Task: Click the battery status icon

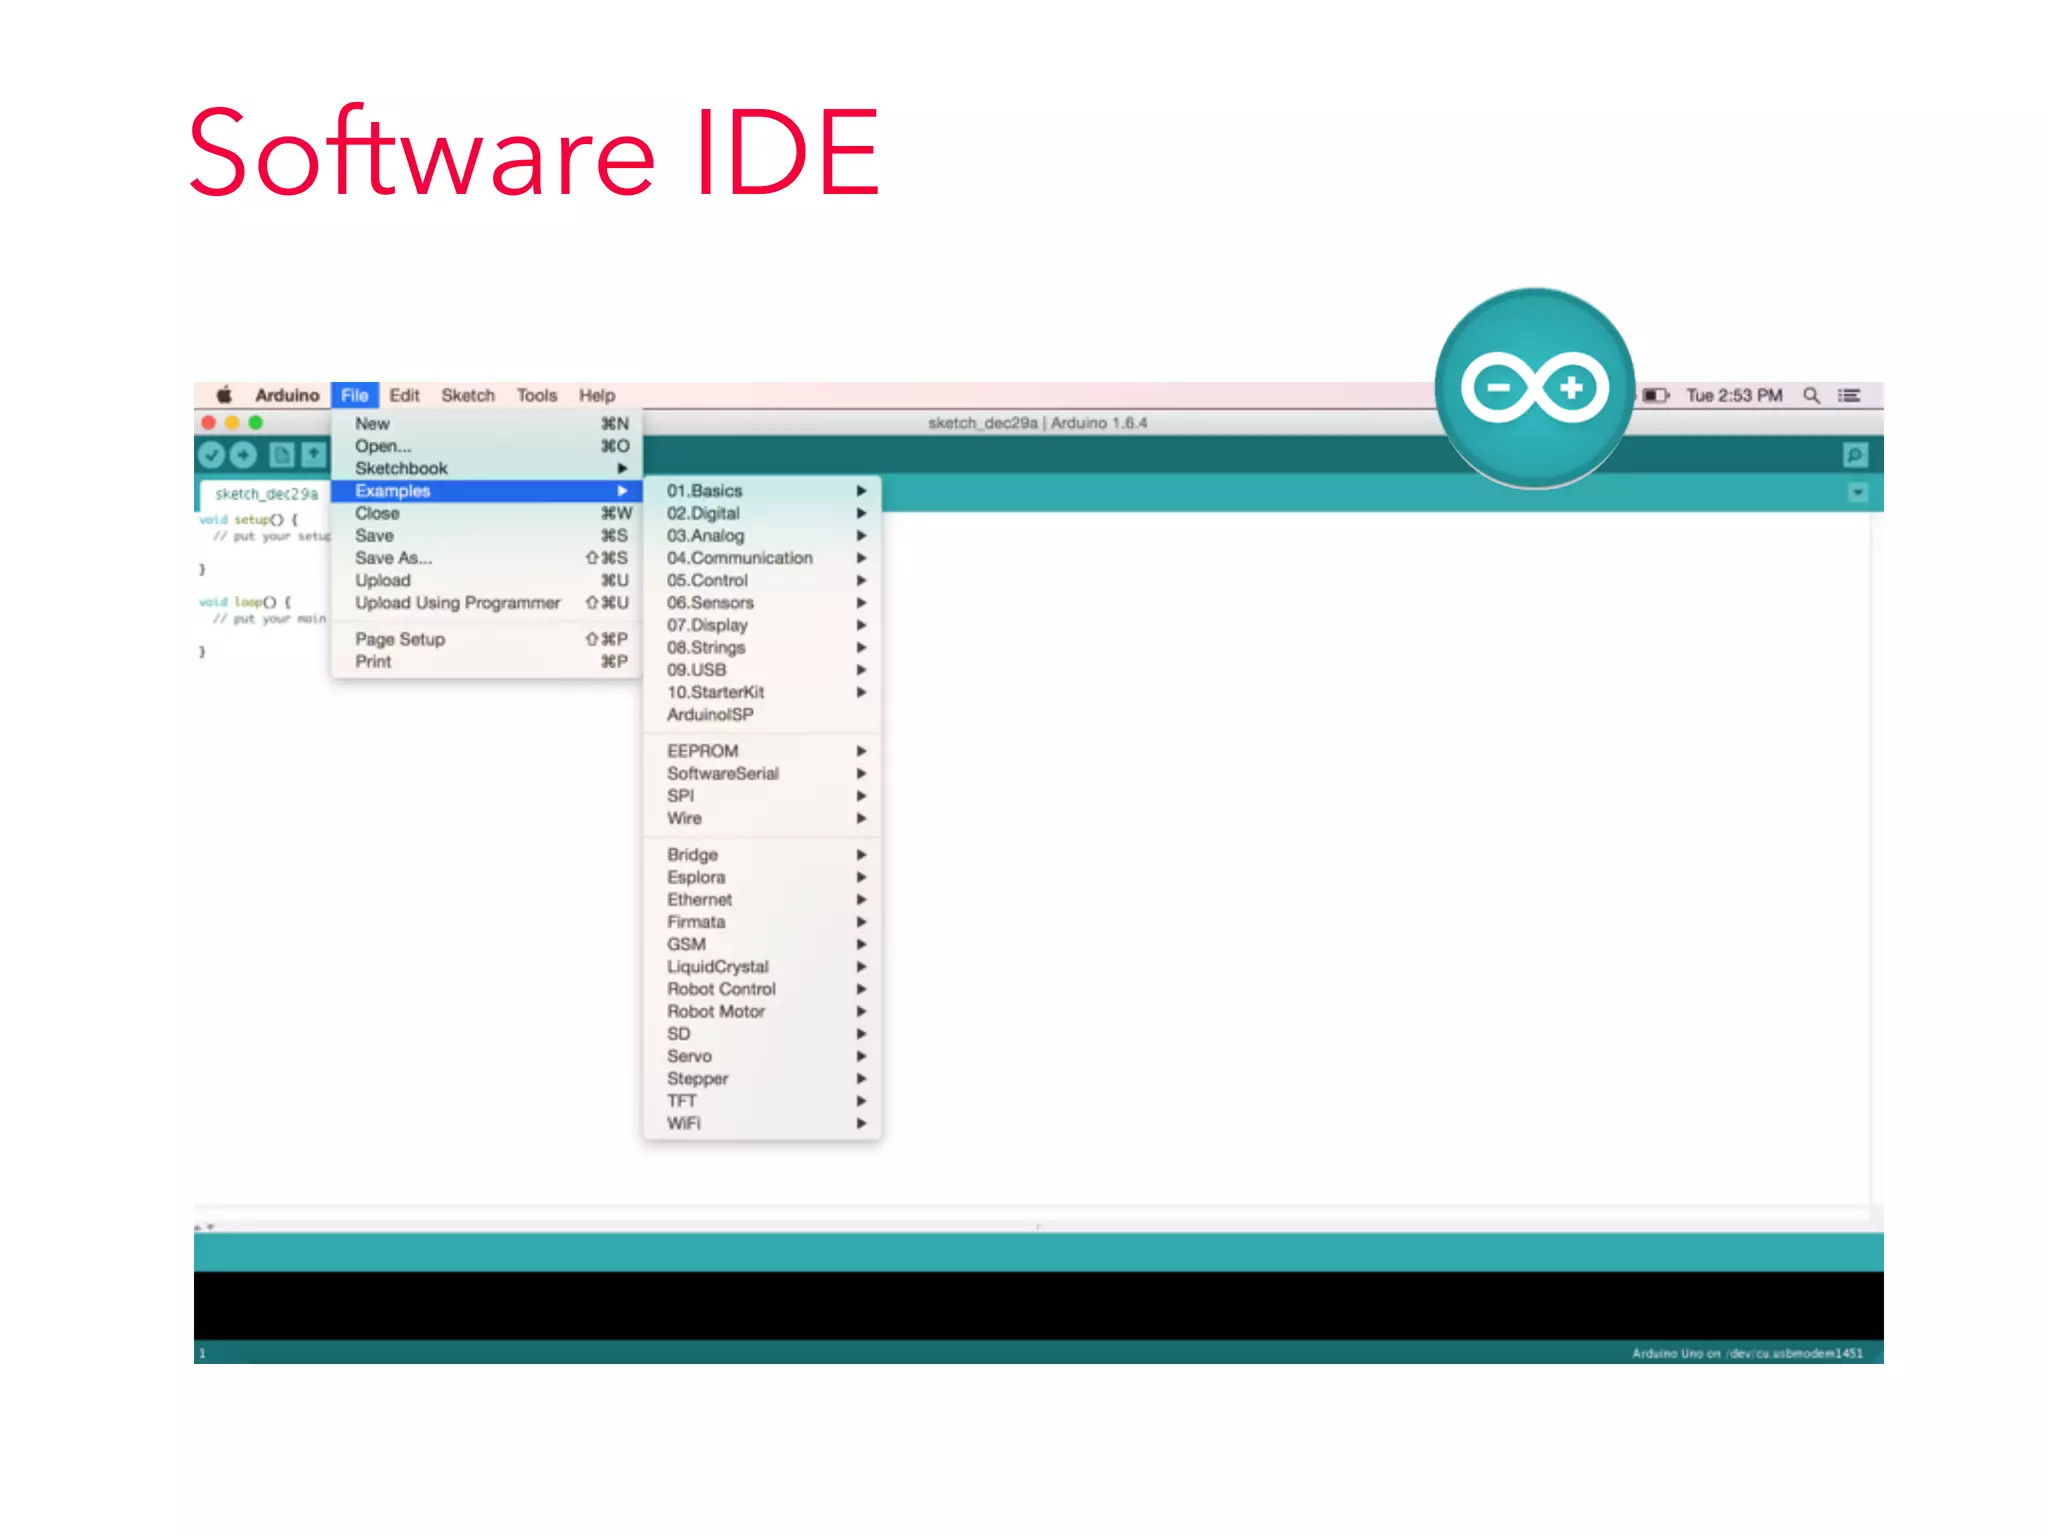Action: (x=1655, y=396)
